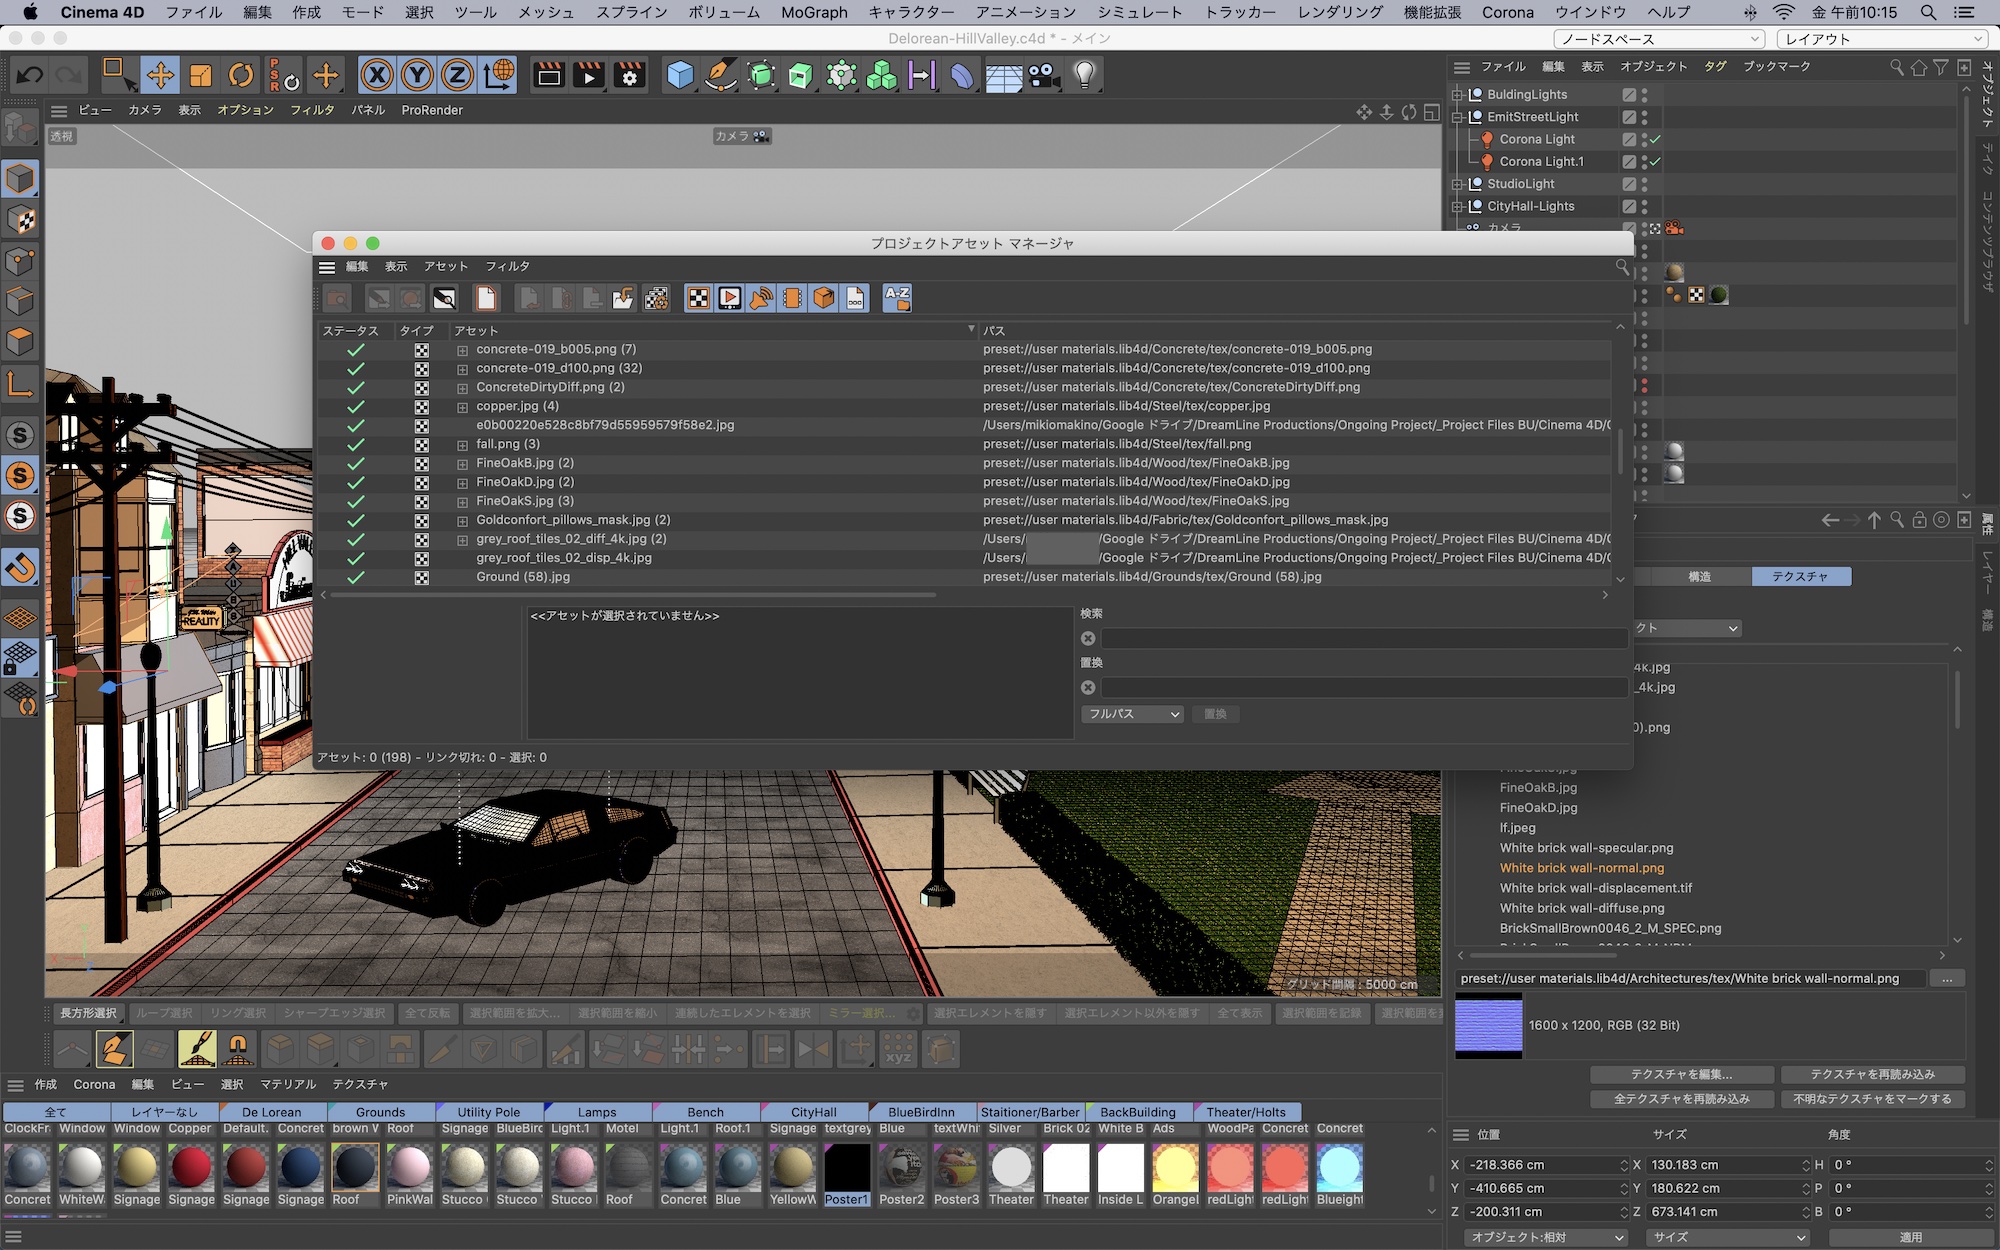Open the MoGraph menu
The width and height of the screenshot is (2000, 1250).
814,12
